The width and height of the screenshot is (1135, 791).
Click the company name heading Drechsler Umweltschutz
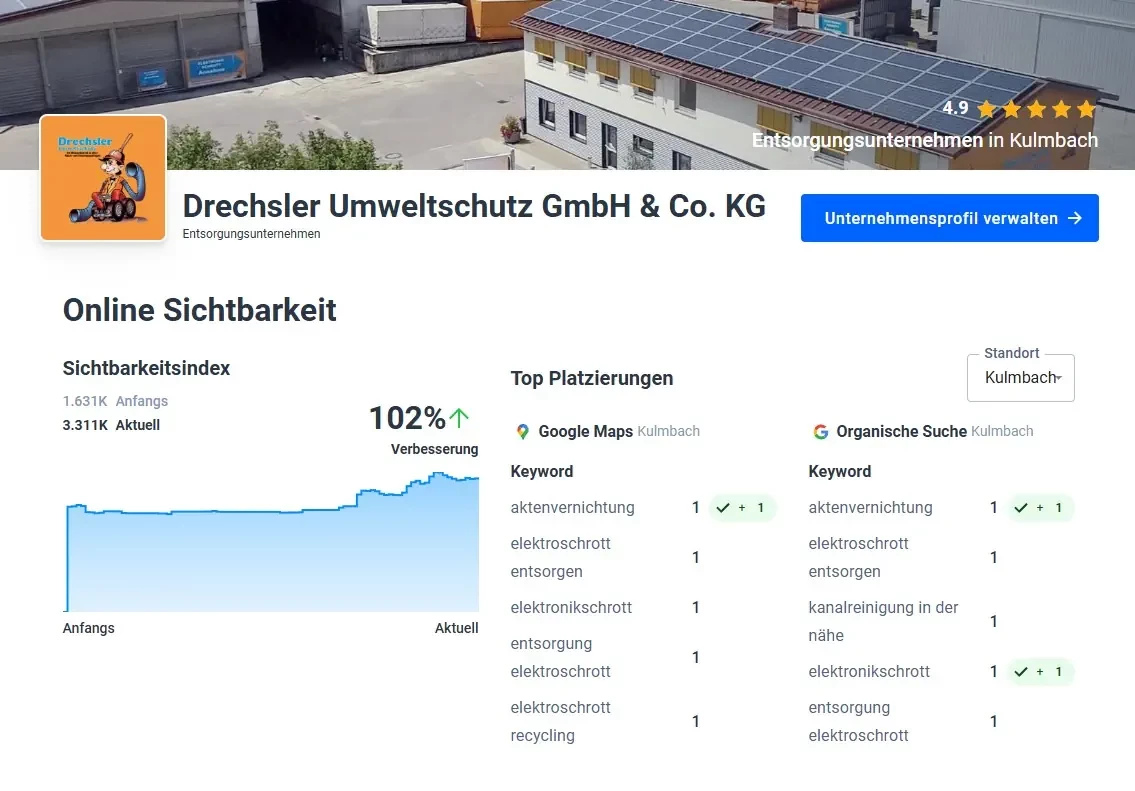pos(474,205)
